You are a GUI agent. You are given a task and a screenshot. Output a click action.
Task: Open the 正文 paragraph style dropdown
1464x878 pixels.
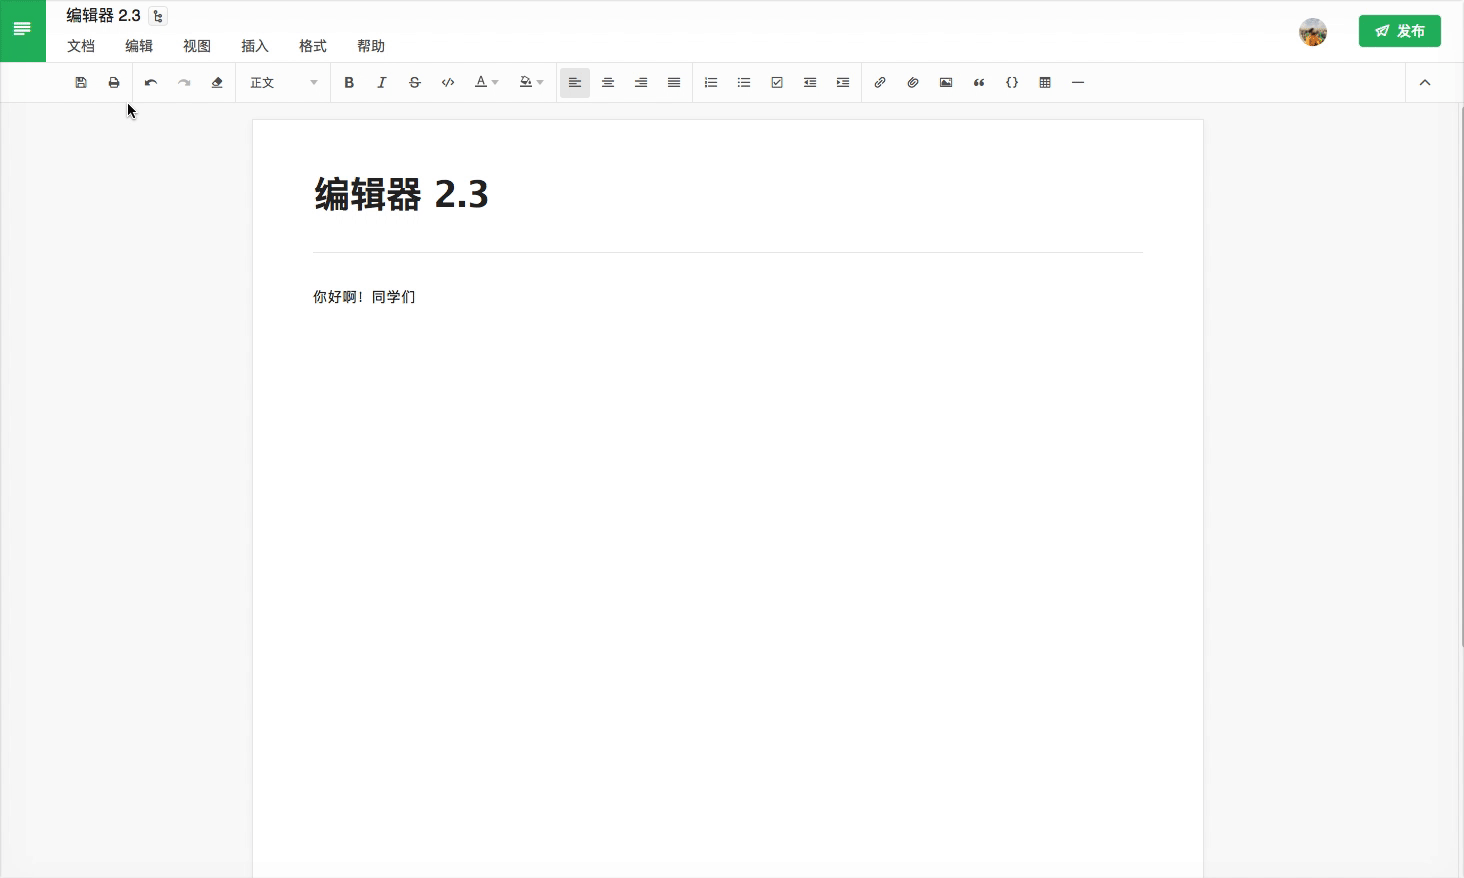click(283, 83)
